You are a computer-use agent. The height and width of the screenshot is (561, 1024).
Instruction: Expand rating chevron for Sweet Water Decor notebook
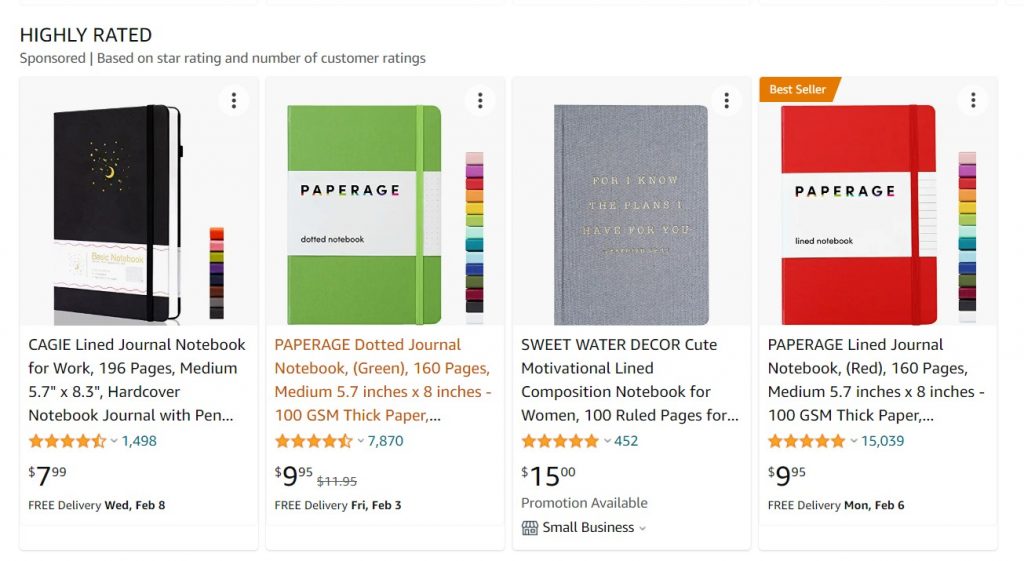pyautogui.click(x=607, y=441)
